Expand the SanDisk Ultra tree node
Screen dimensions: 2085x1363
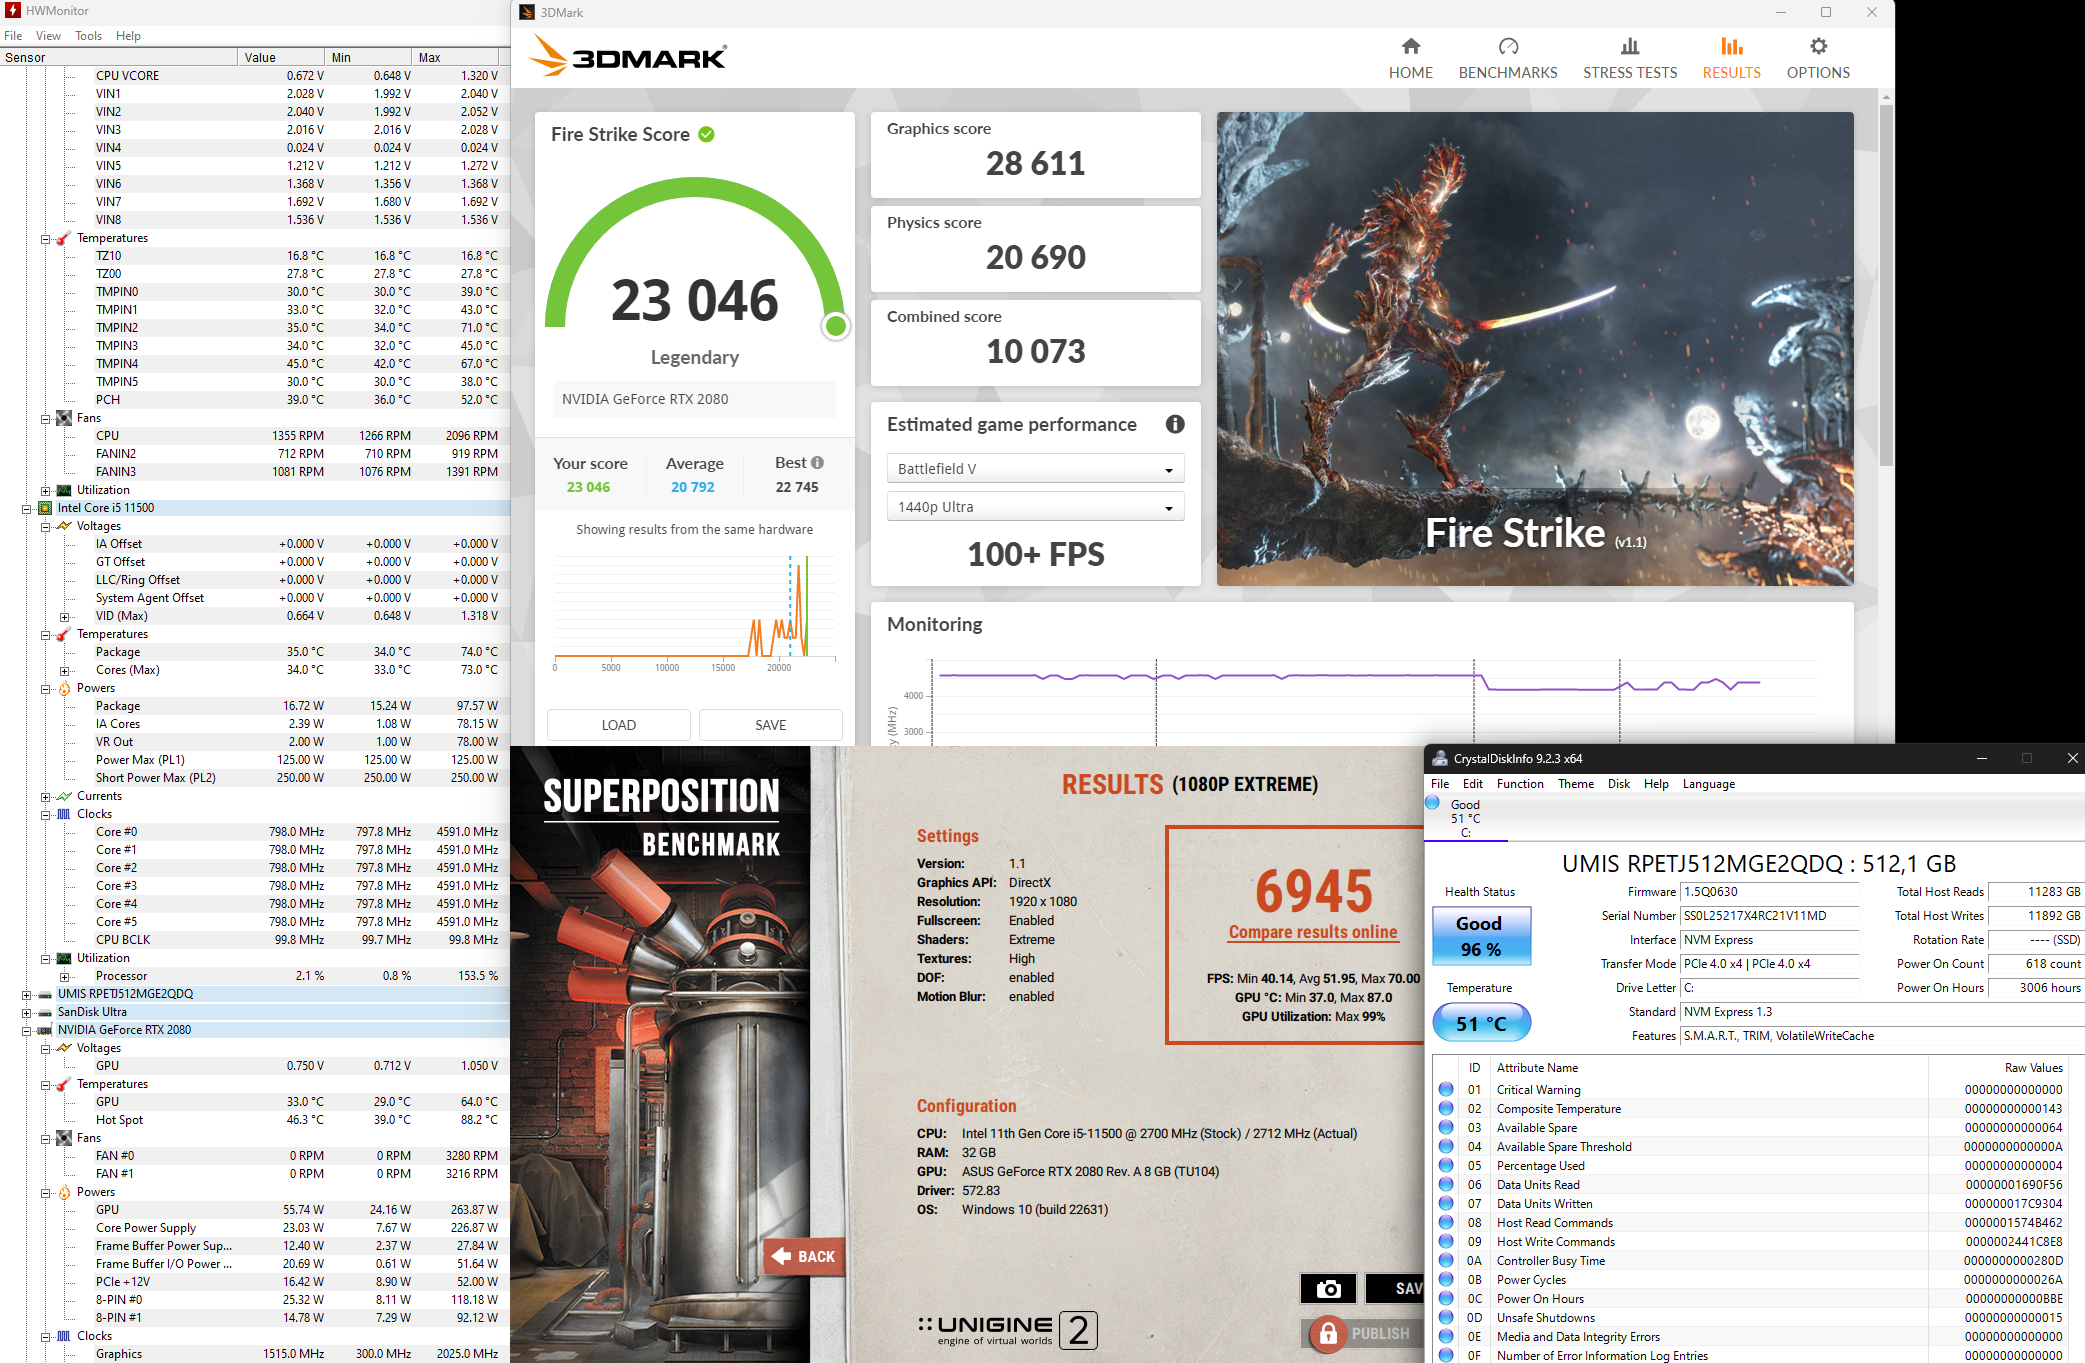(x=27, y=1012)
